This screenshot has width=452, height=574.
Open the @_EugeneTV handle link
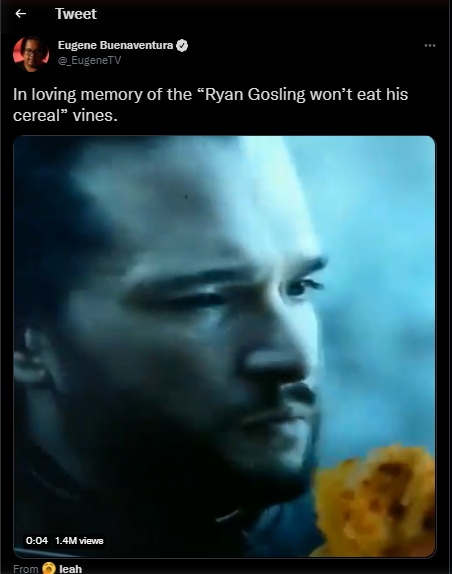point(89,60)
